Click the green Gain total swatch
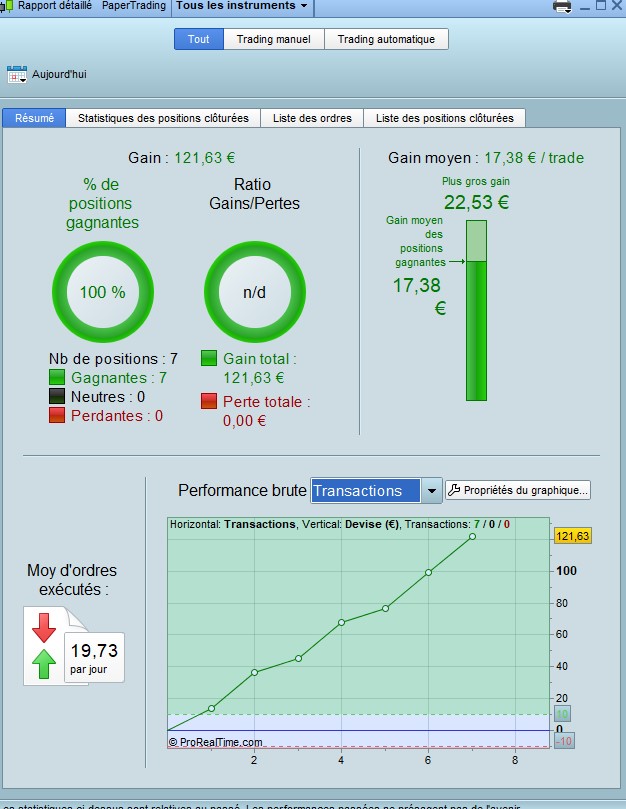 click(208, 358)
